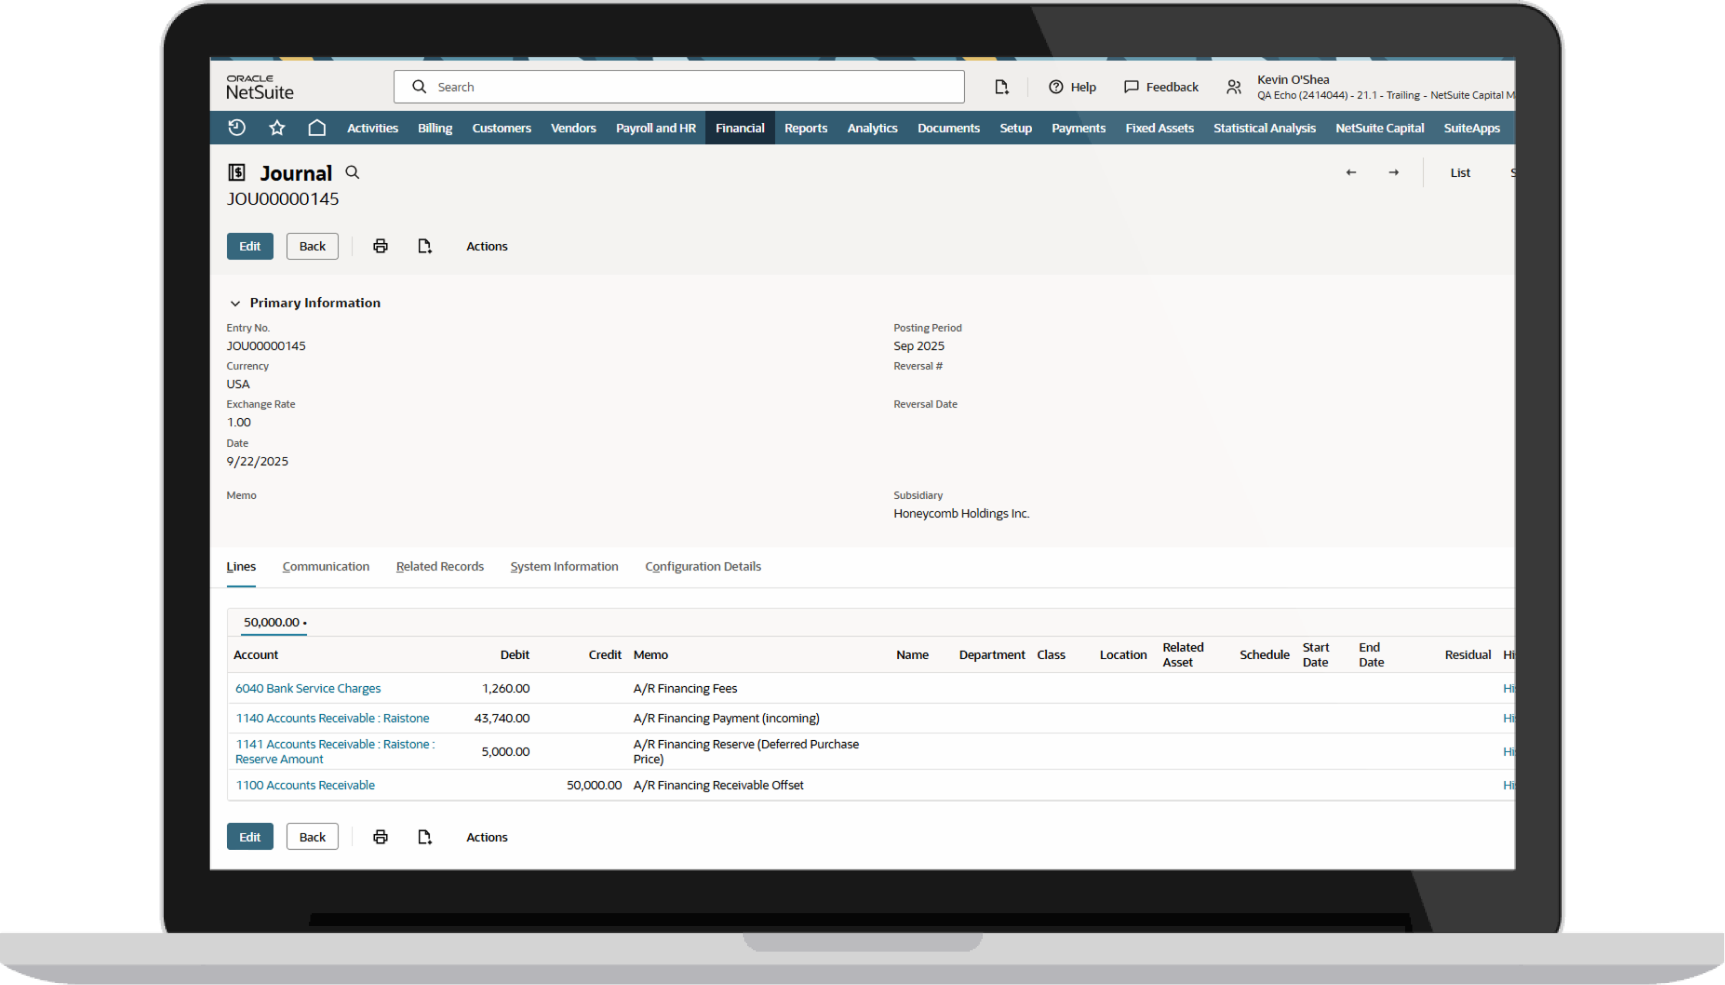Switch to the Communication tab
The height and width of the screenshot is (985, 1725).
click(x=326, y=566)
